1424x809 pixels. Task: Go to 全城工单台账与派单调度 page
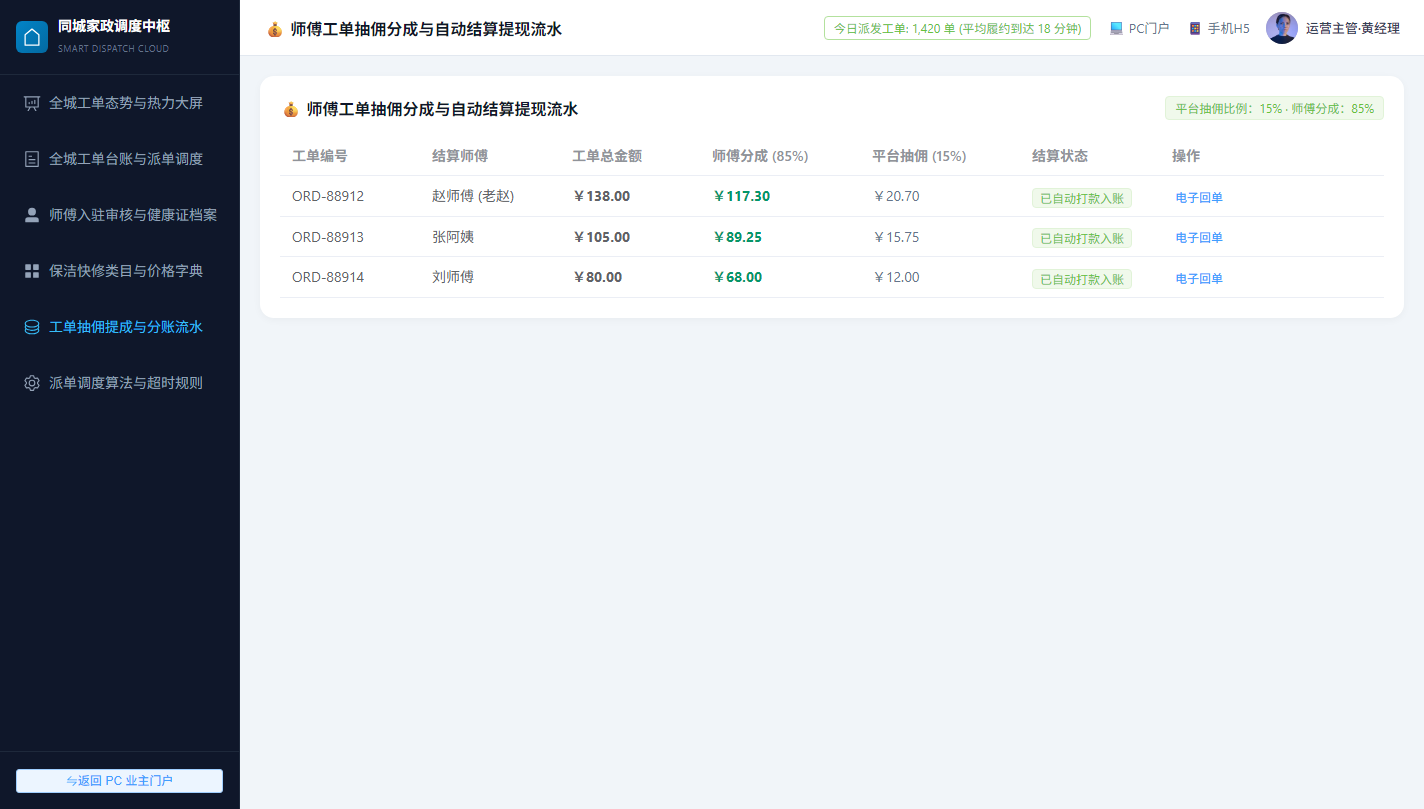click(x=120, y=159)
